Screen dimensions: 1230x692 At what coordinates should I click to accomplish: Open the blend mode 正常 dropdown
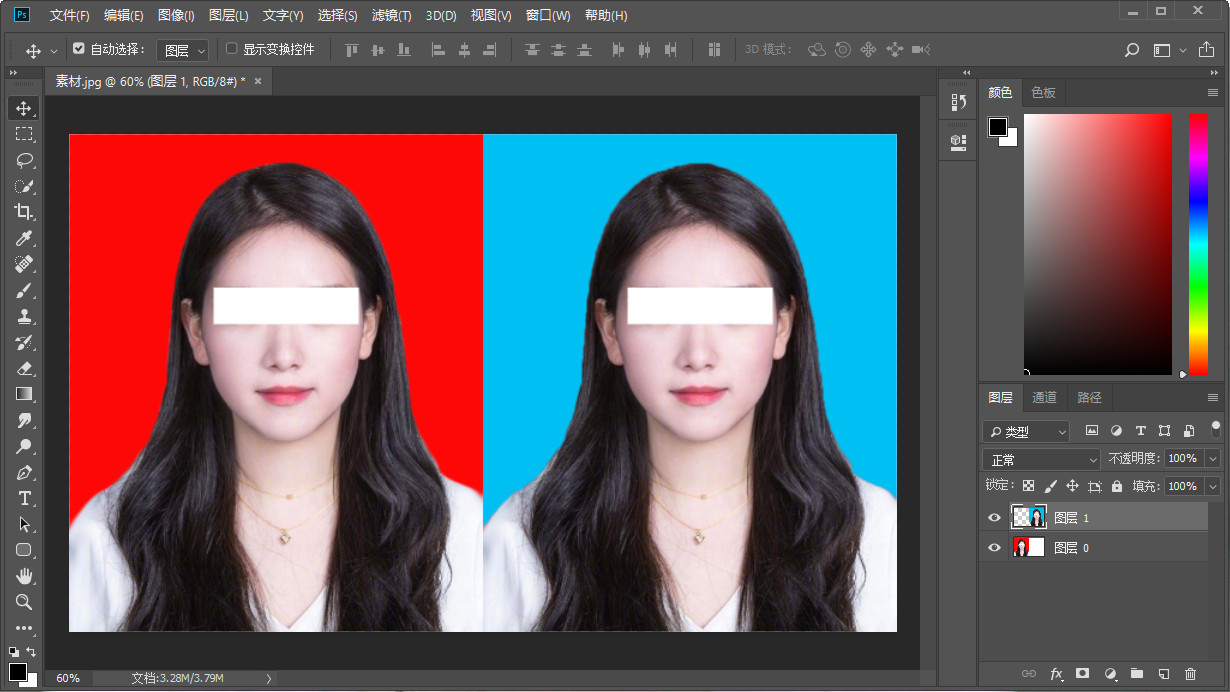1041,459
